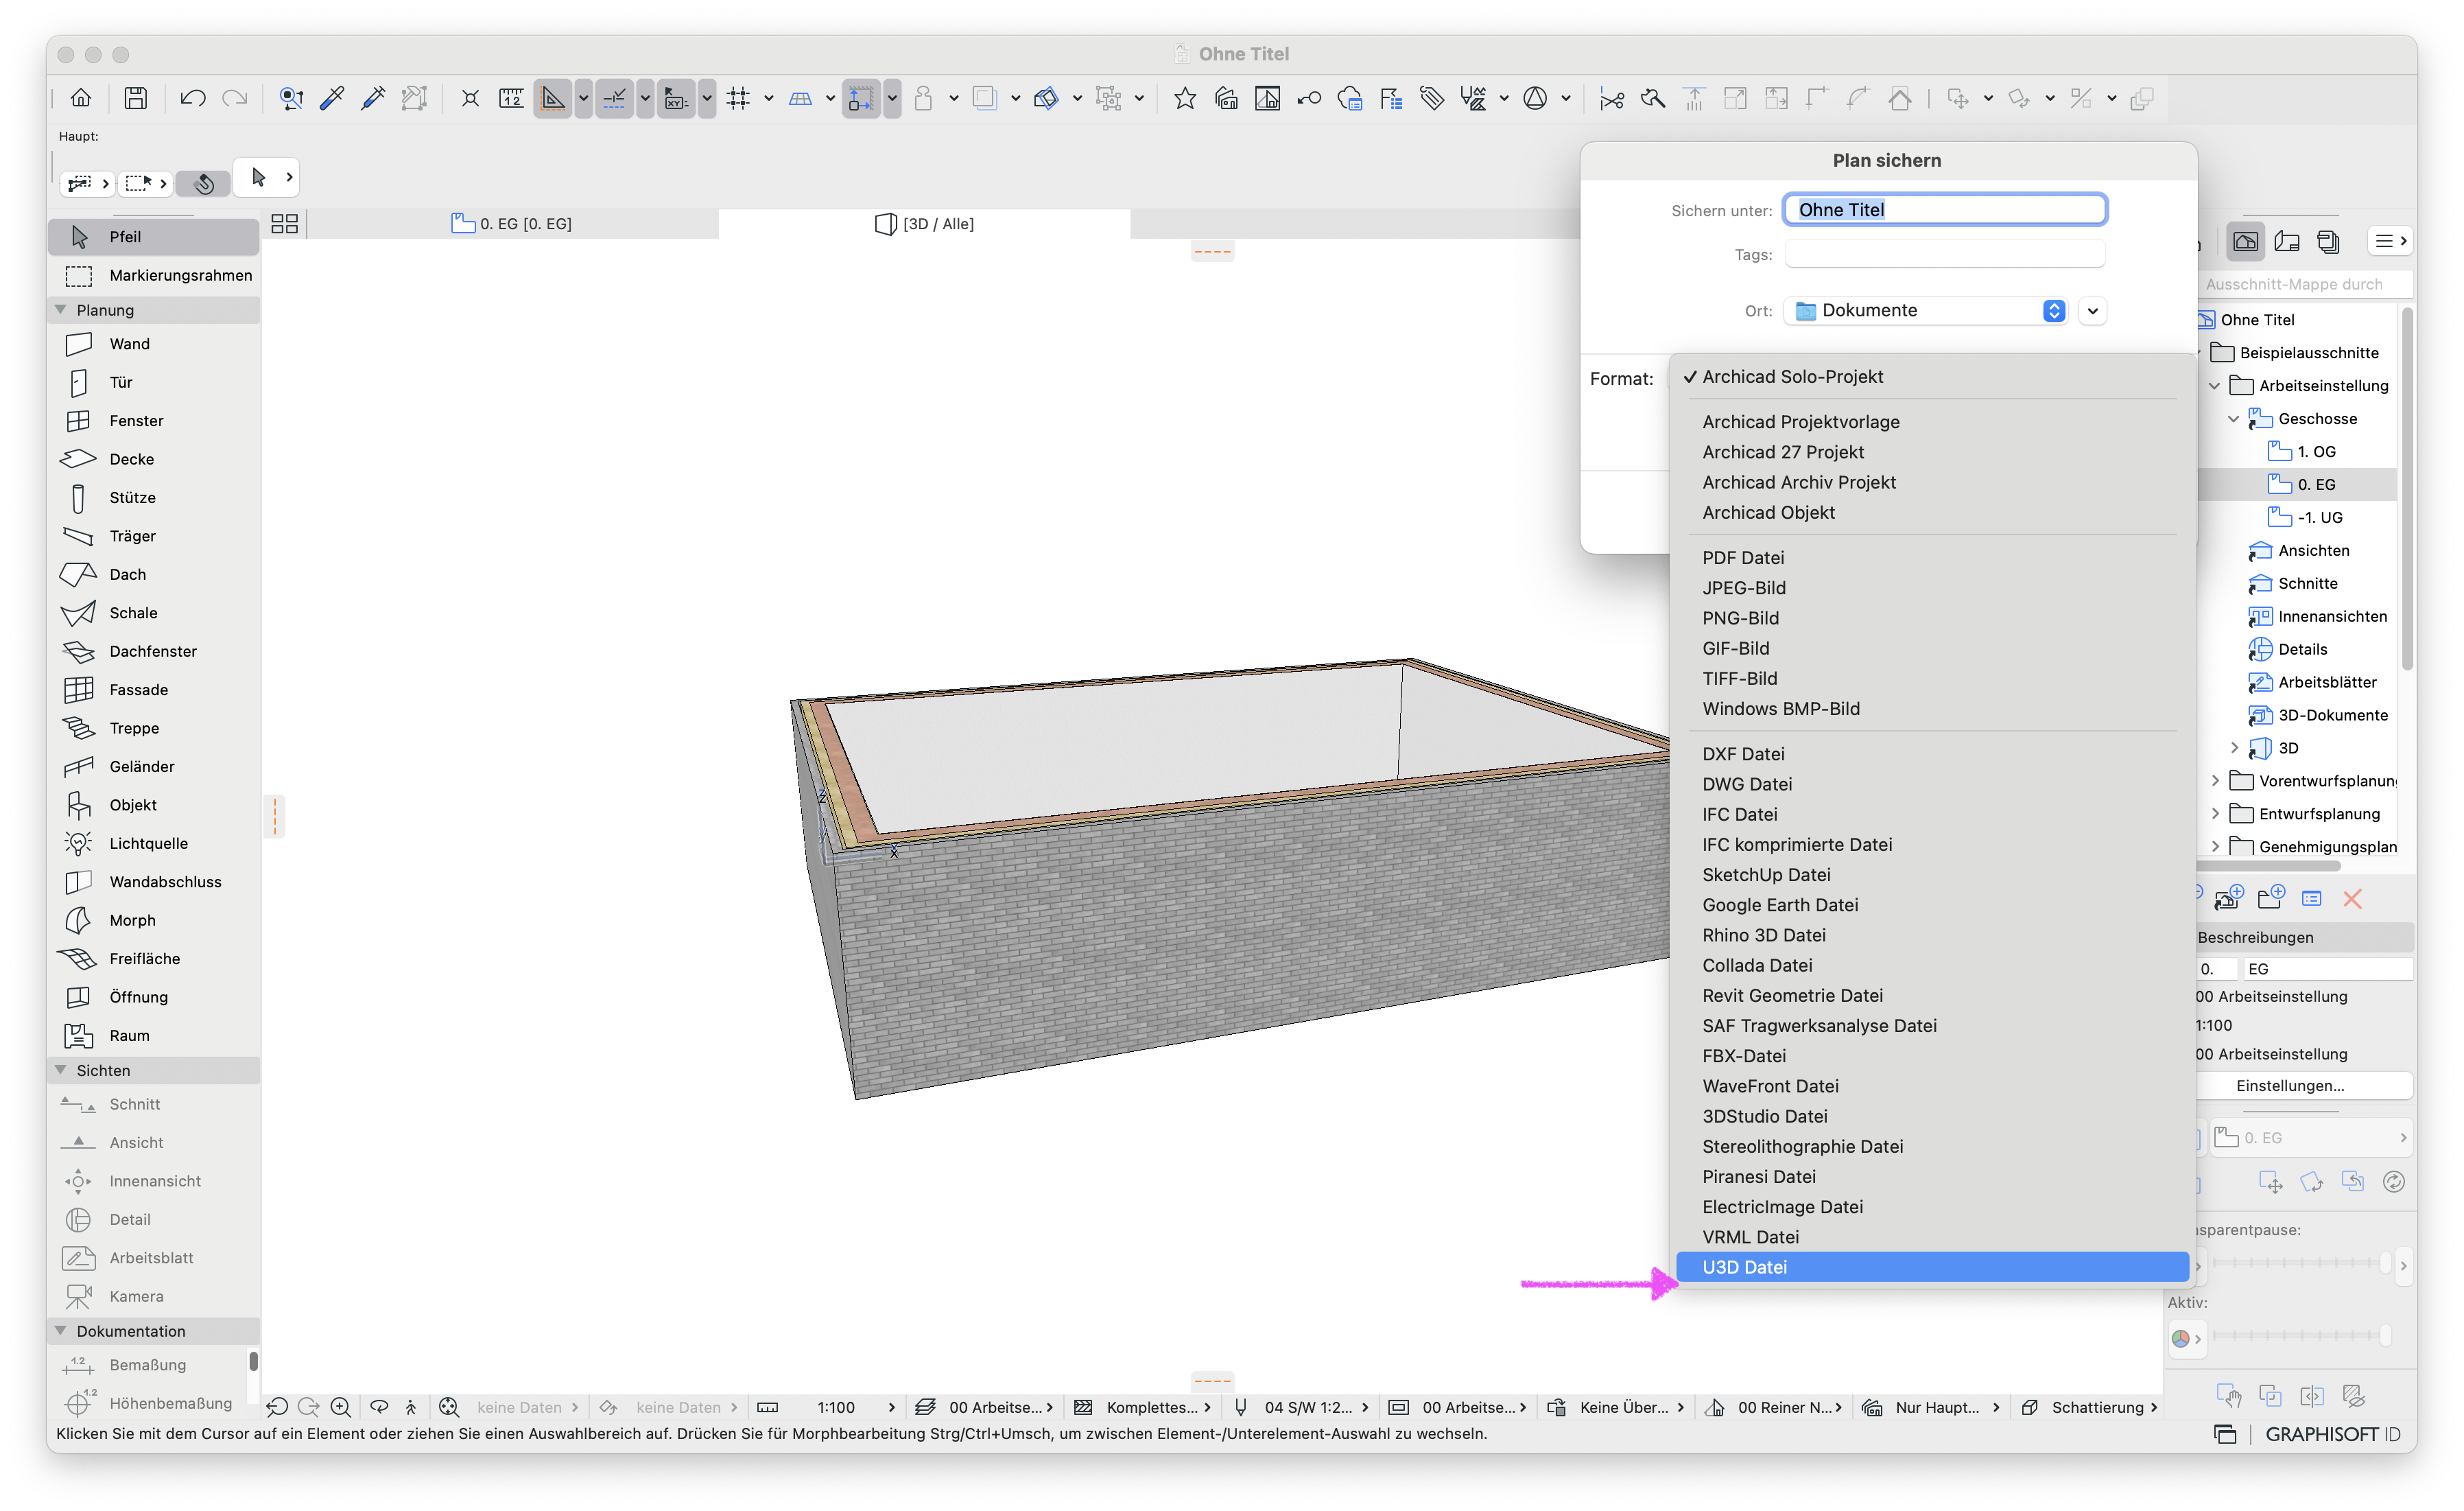Select the Pfeil arrow tool

click(154, 237)
